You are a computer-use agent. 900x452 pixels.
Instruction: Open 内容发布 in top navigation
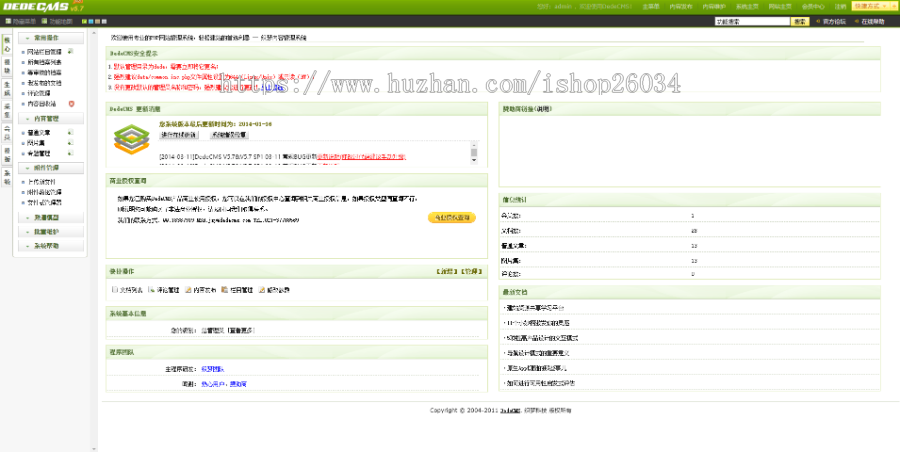(x=681, y=7)
